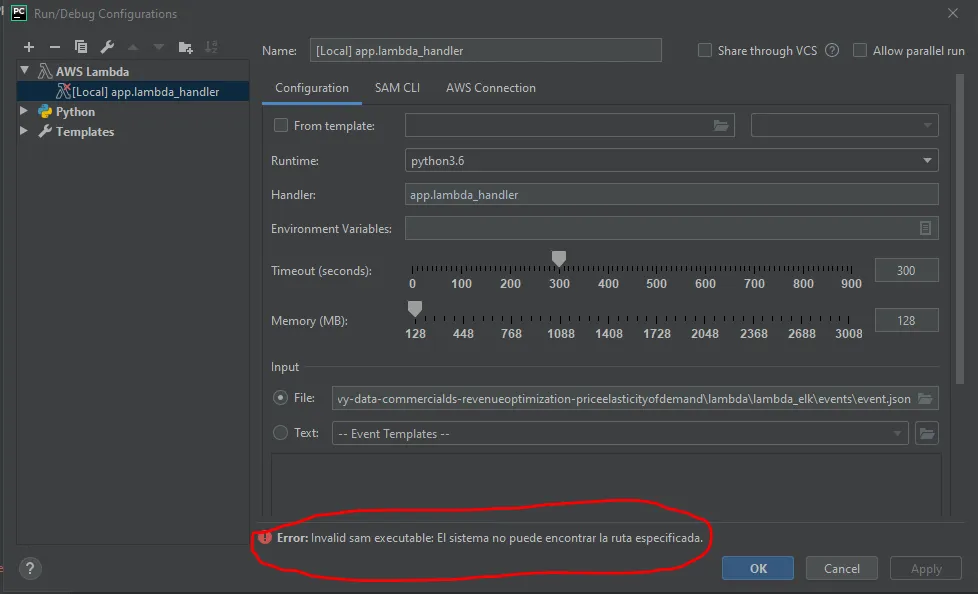The width and height of the screenshot is (978, 594).
Task: Select the Templates tree item label
Action: [85, 132]
